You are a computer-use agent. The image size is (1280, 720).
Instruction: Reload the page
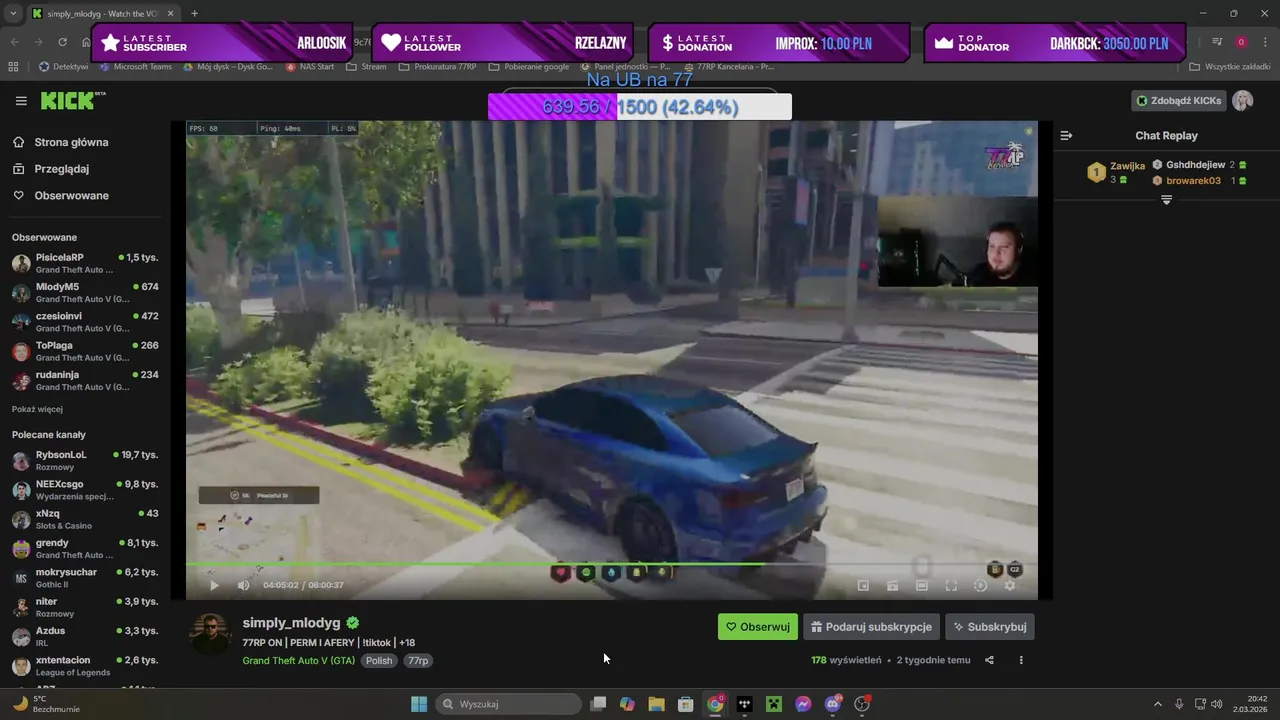[x=62, y=42]
